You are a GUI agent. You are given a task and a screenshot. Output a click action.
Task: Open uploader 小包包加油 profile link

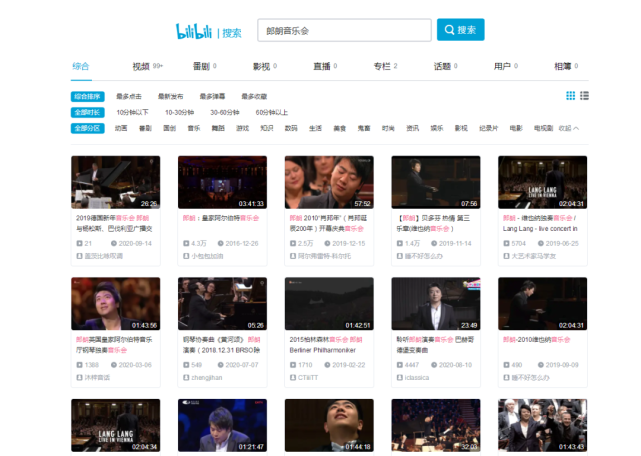click(x=207, y=256)
